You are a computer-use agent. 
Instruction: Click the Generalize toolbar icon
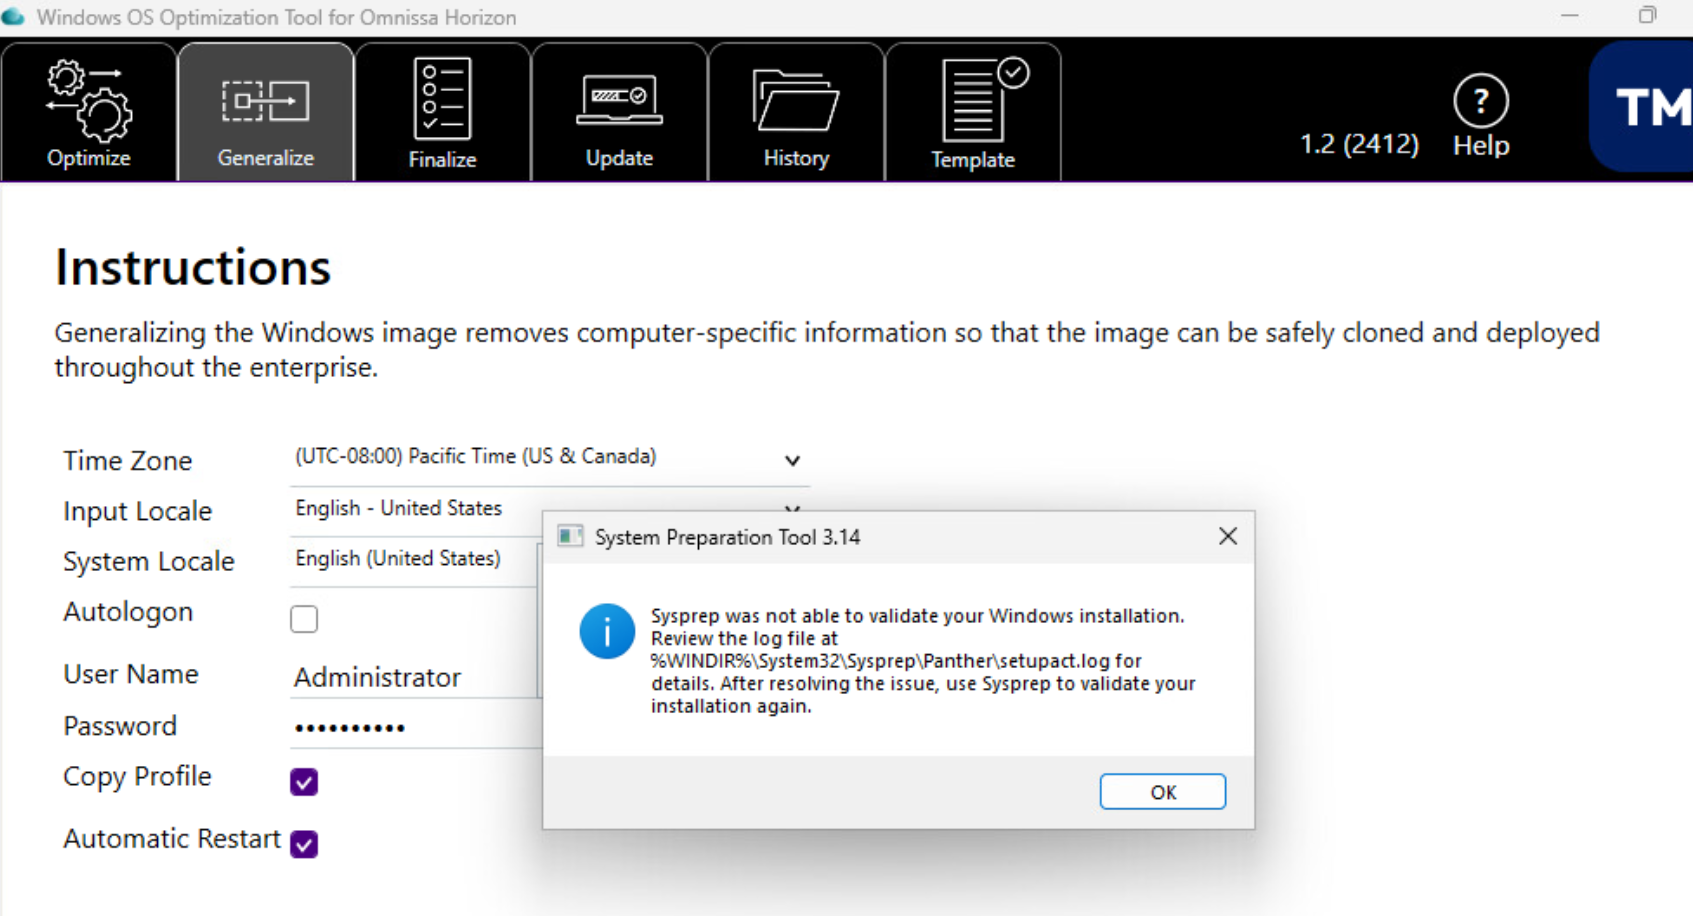265,102
